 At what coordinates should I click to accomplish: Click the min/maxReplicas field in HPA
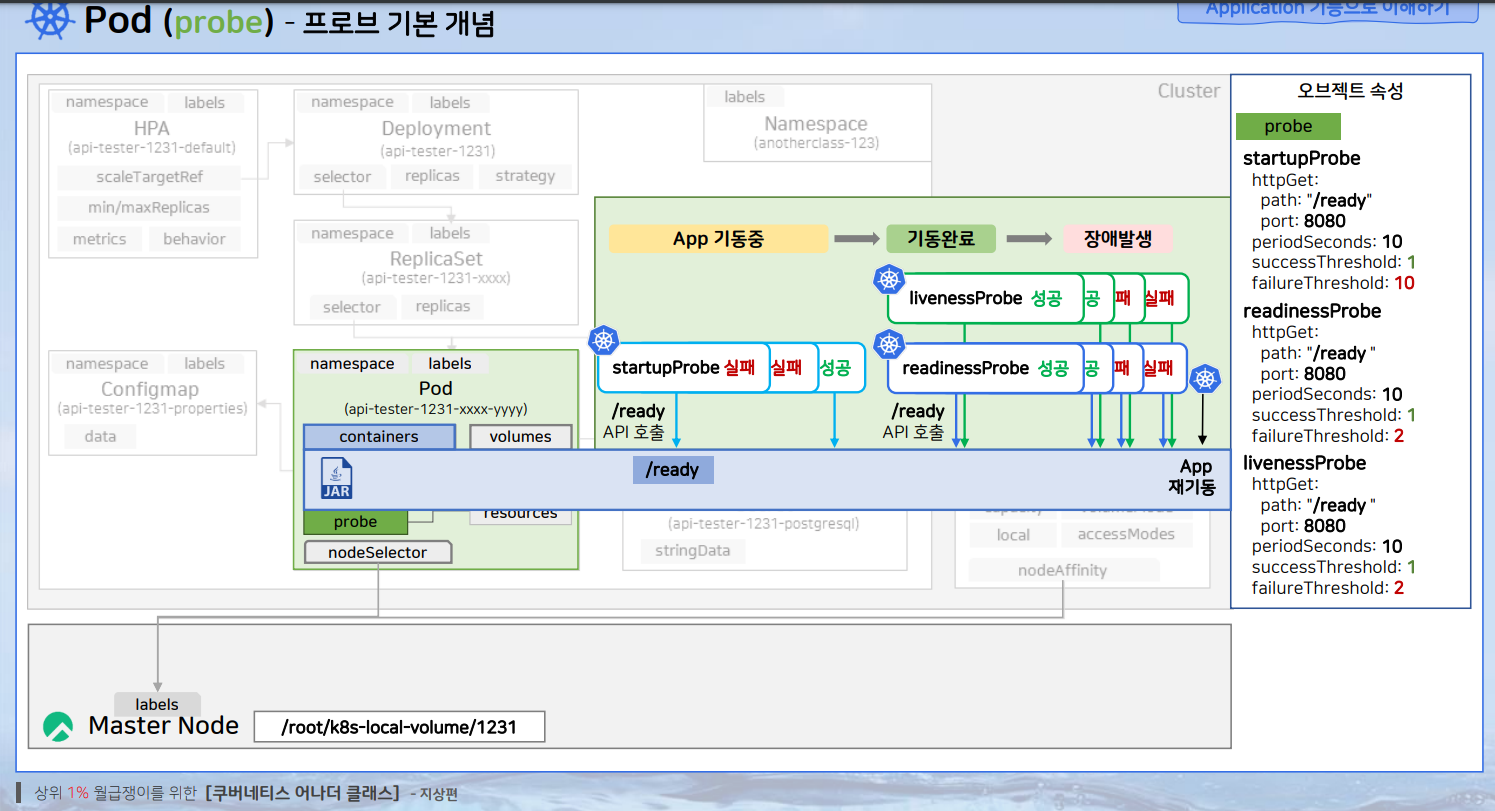tap(148, 208)
